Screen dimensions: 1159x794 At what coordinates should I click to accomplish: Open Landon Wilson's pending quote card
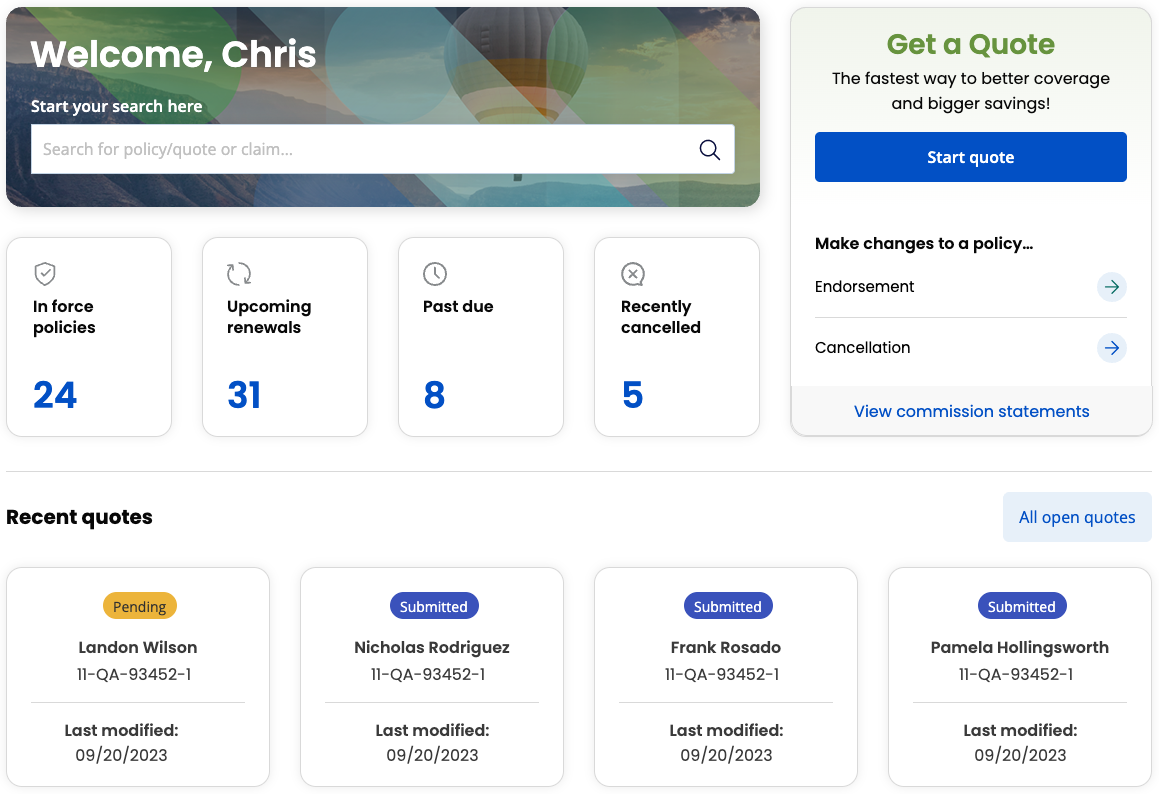(x=138, y=677)
